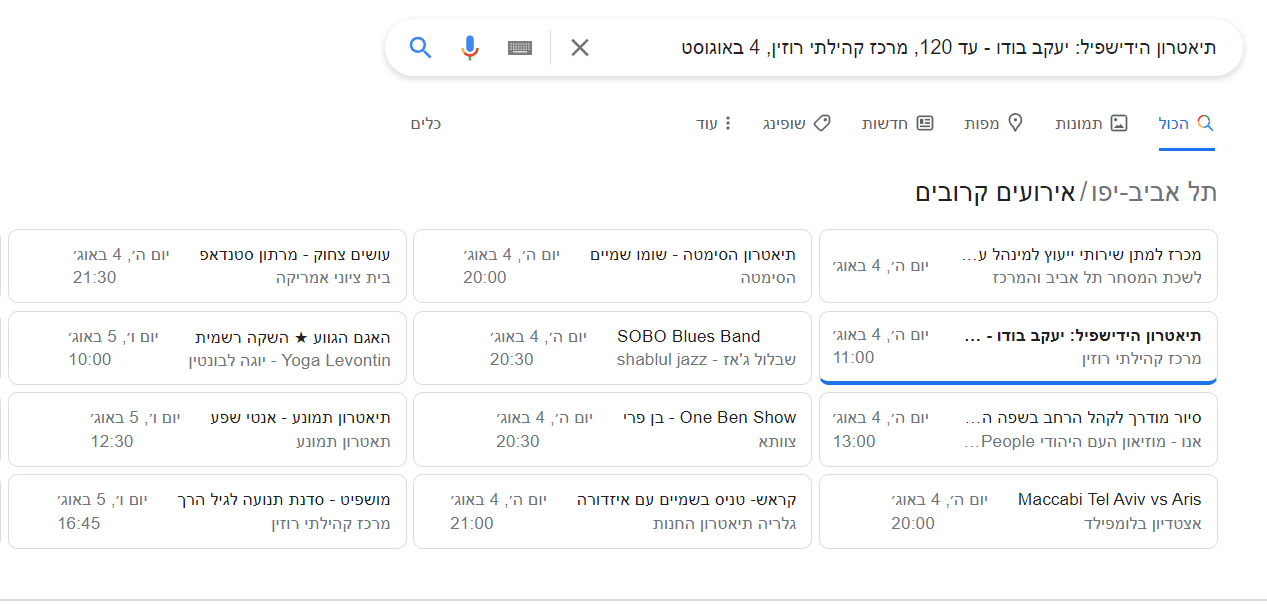Viewport: 1267px width, 604px height.
Task: Select the הכול (All) tab
Action: [1186, 123]
